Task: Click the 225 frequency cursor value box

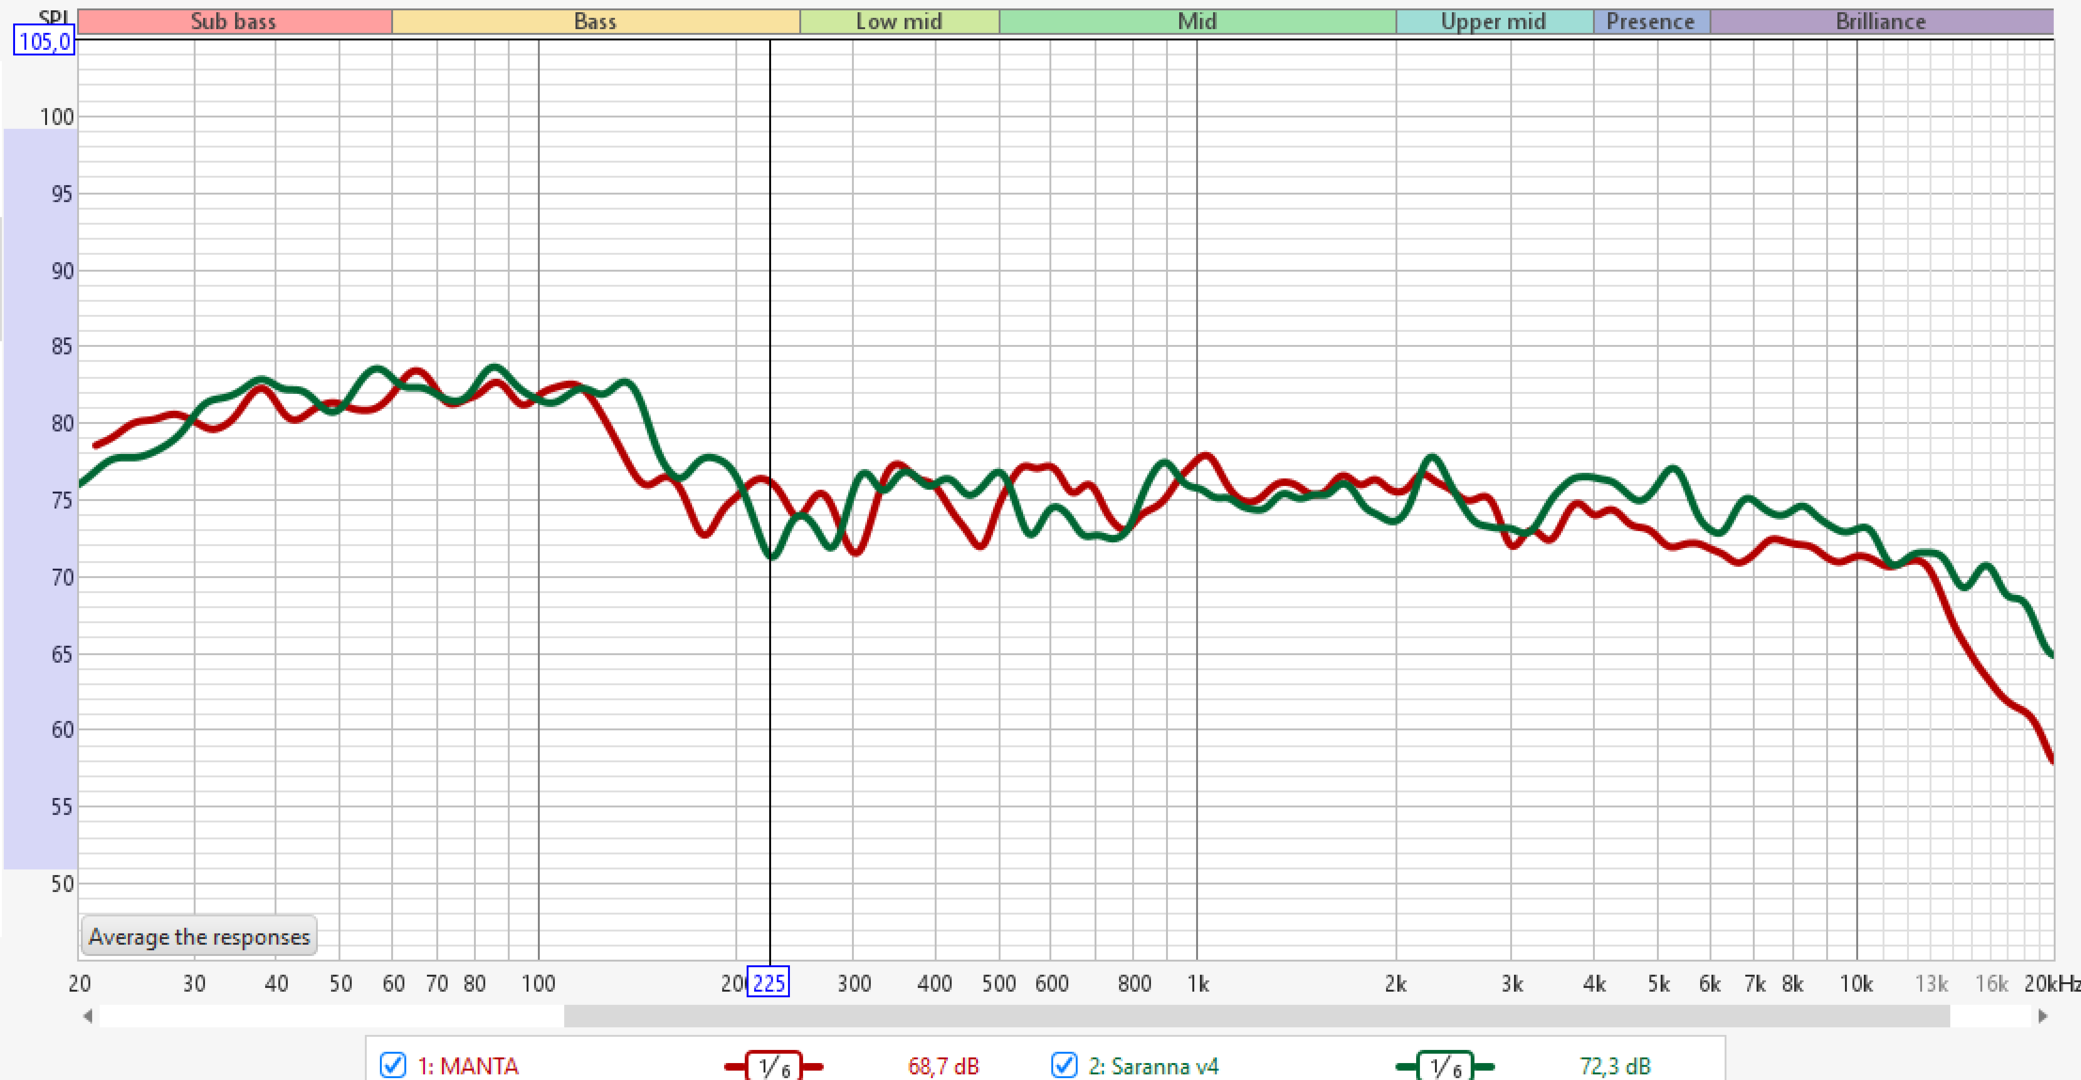Action: pos(768,983)
